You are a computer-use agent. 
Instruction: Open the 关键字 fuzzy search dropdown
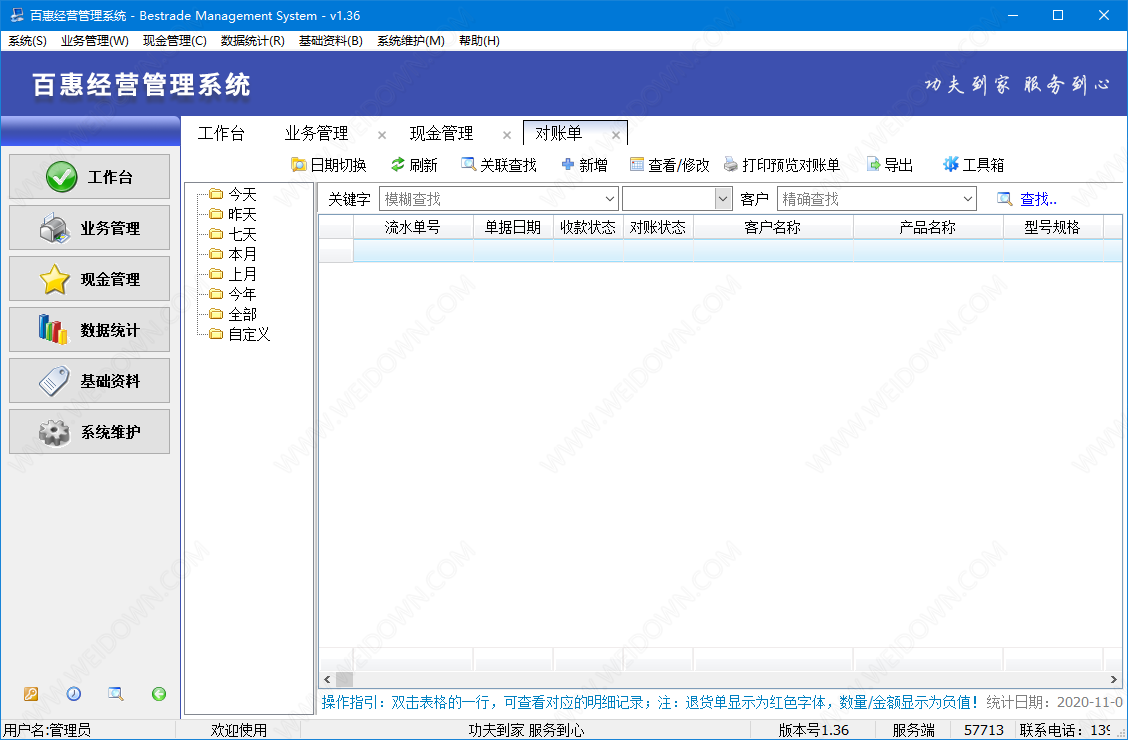tap(609, 199)
